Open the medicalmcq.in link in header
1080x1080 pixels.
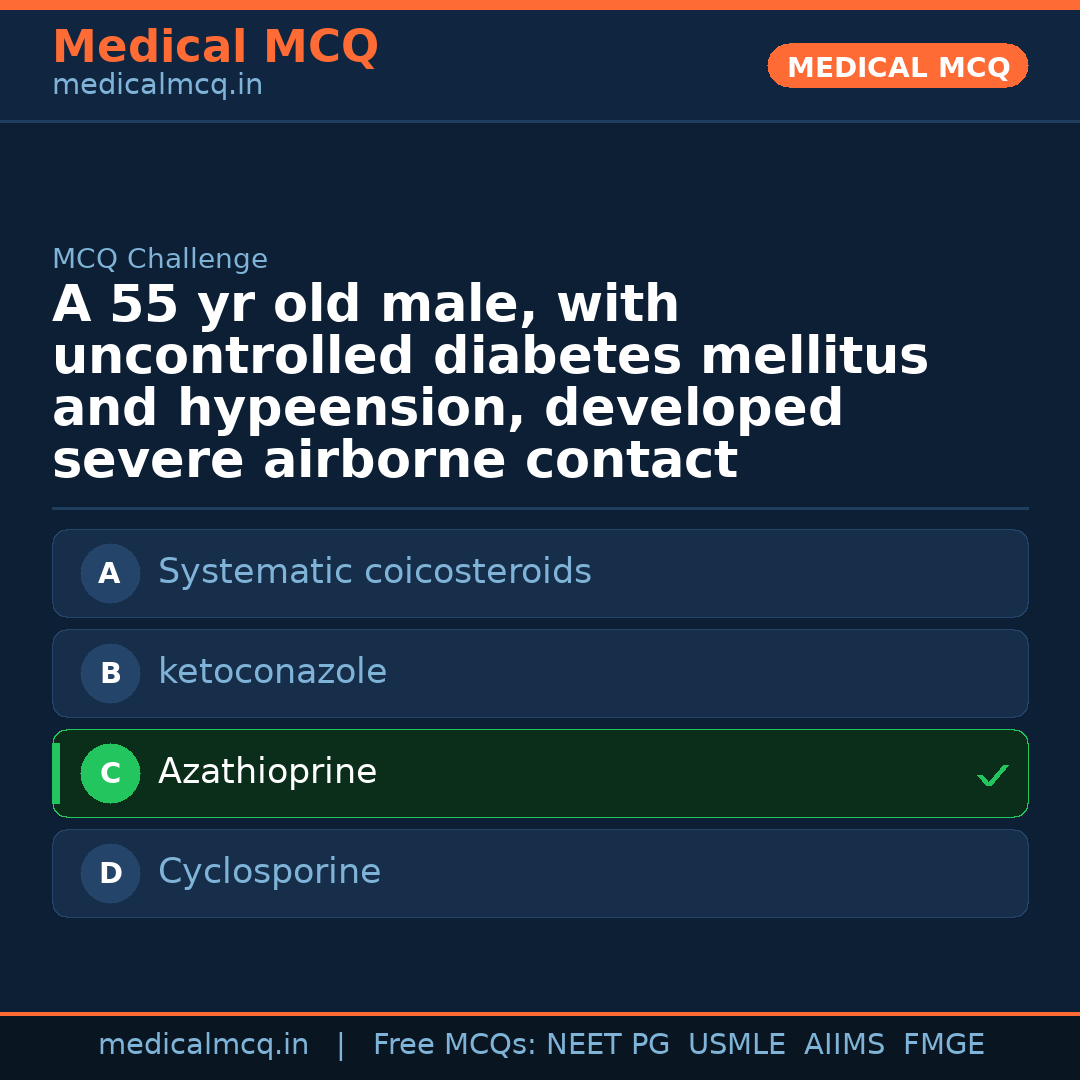pos(157,86)
